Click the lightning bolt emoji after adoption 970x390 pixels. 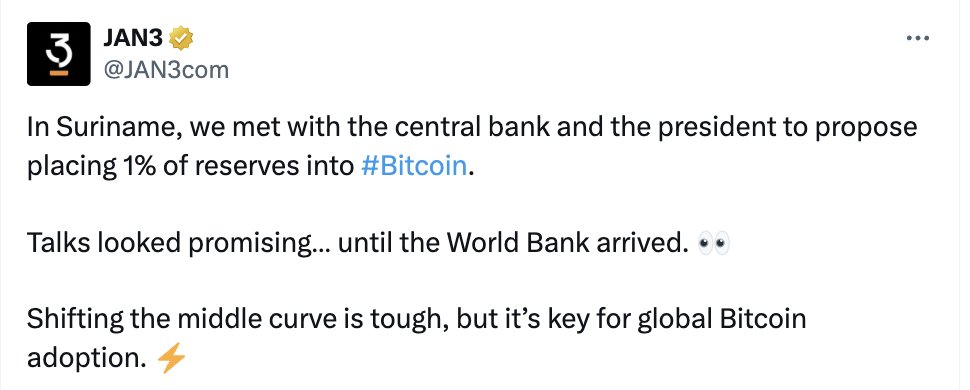point(171,359)
